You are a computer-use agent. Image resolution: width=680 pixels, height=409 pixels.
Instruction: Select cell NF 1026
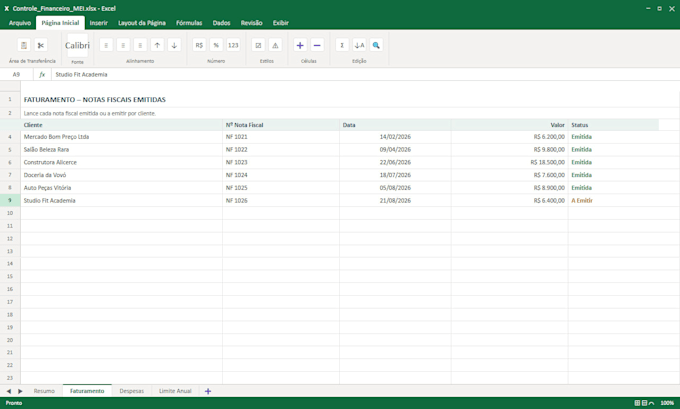[281, 201]
